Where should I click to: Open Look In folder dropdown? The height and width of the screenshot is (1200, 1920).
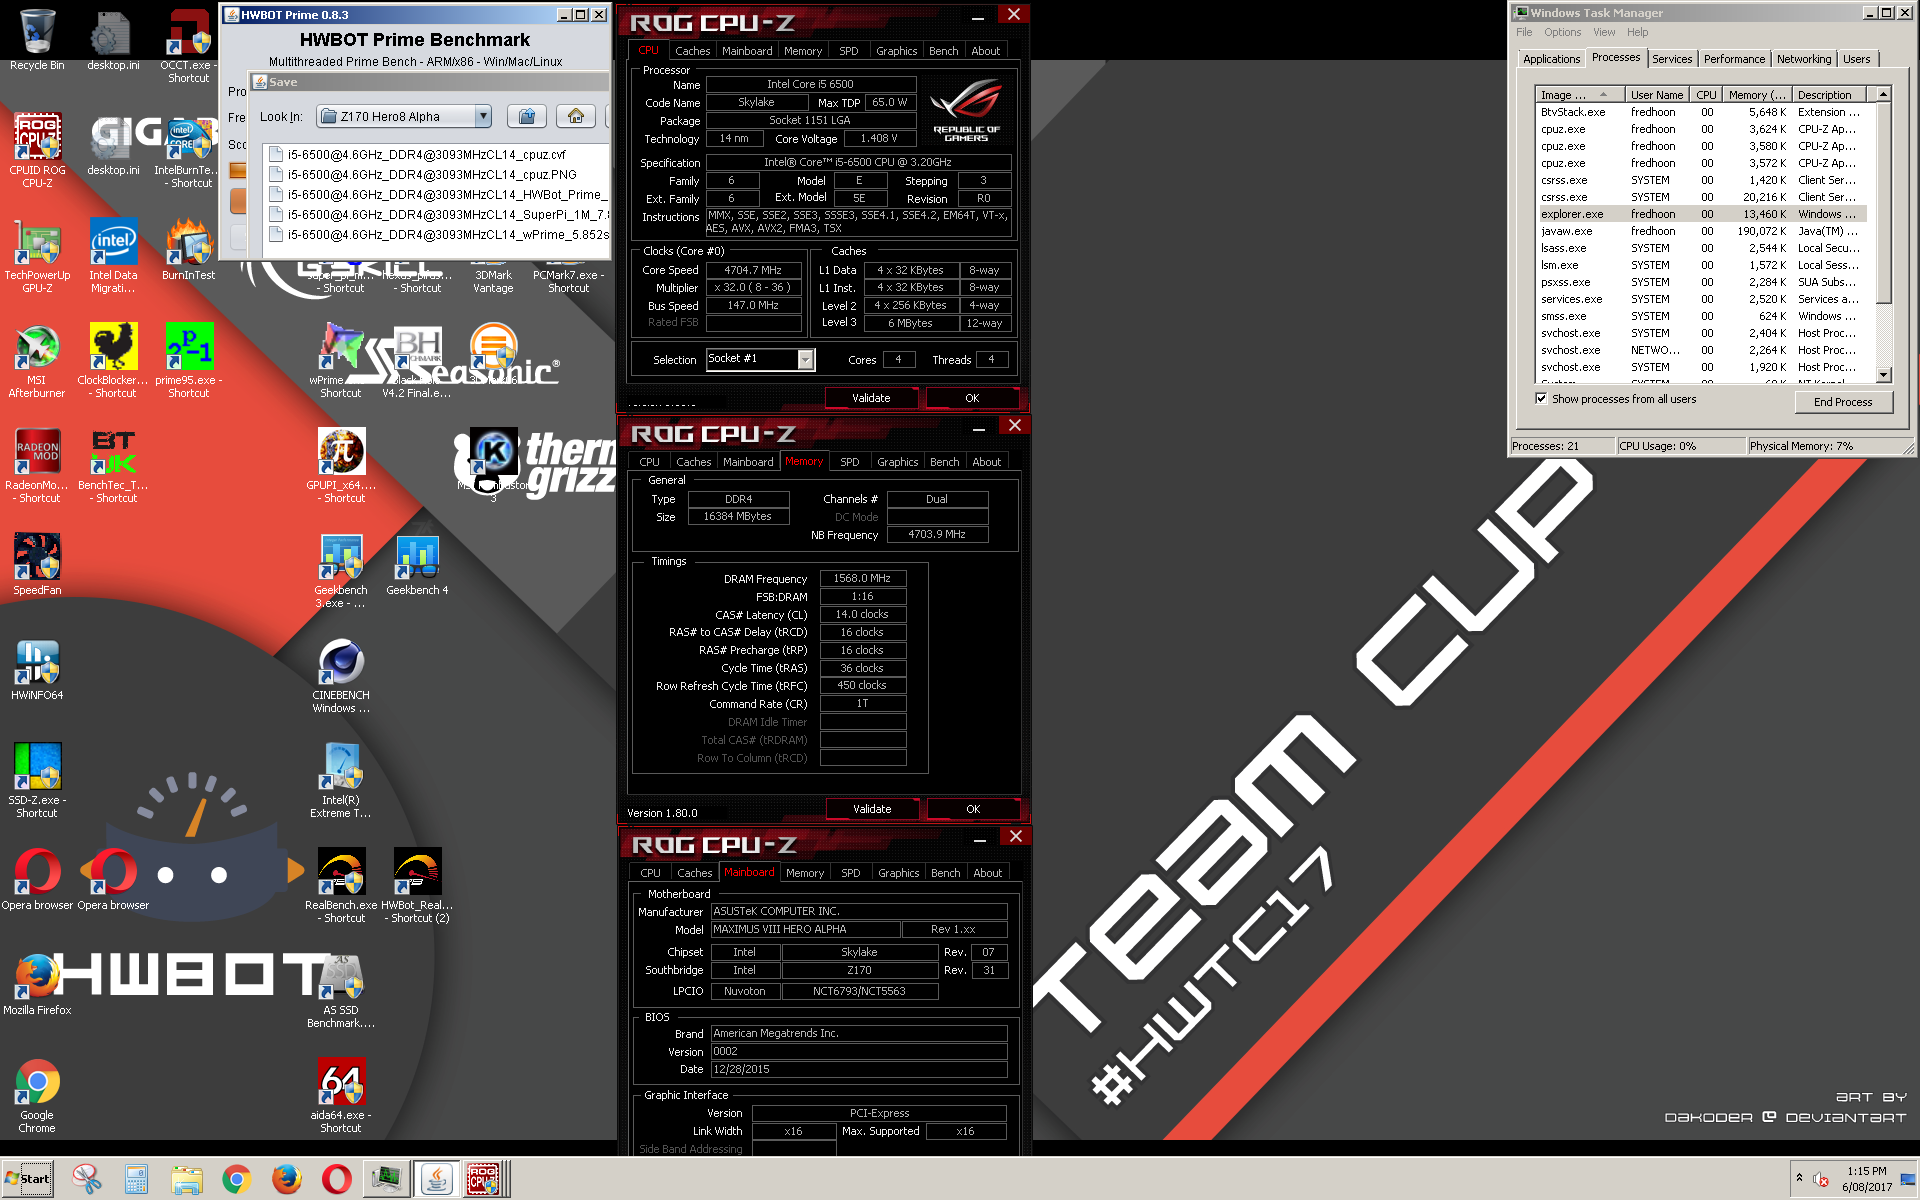(483, 116)
